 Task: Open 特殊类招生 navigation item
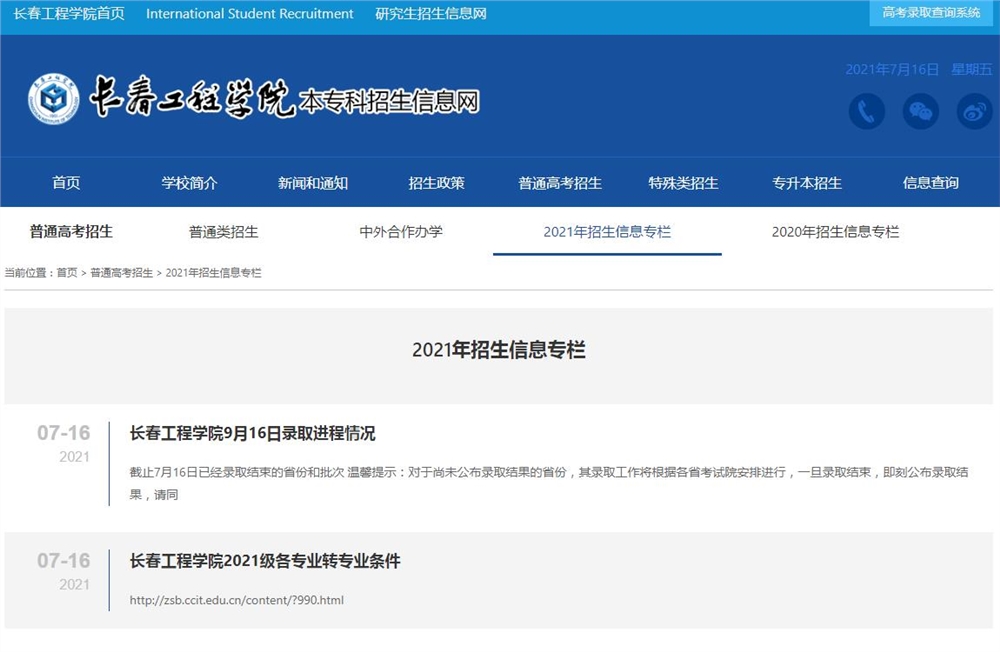tap(683, 183)
